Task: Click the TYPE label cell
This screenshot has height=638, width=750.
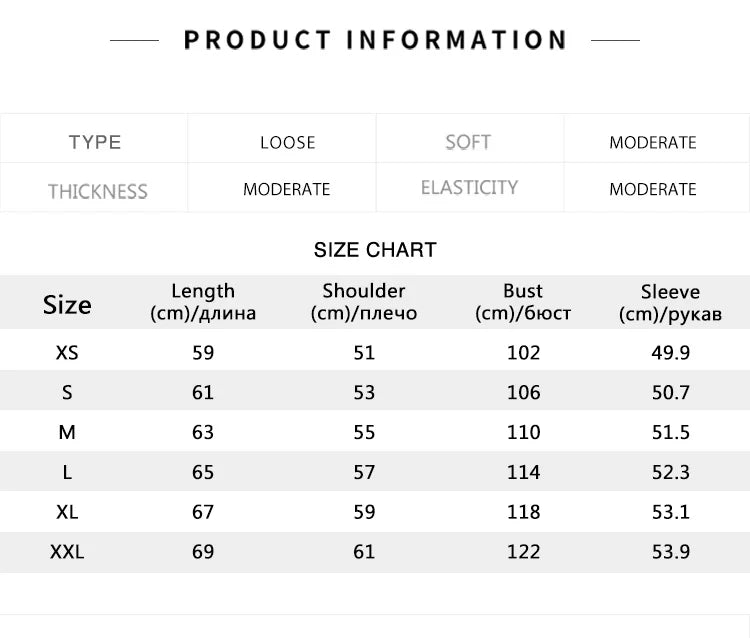Action: click(95, 142)
